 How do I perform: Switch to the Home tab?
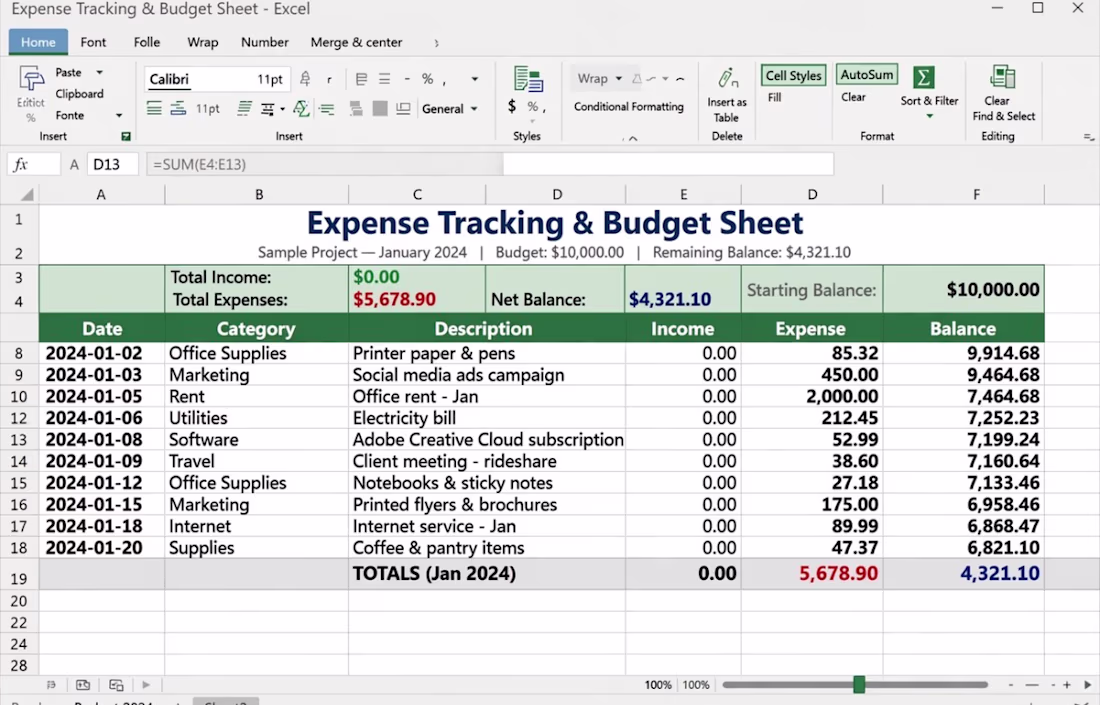(38, 42)
